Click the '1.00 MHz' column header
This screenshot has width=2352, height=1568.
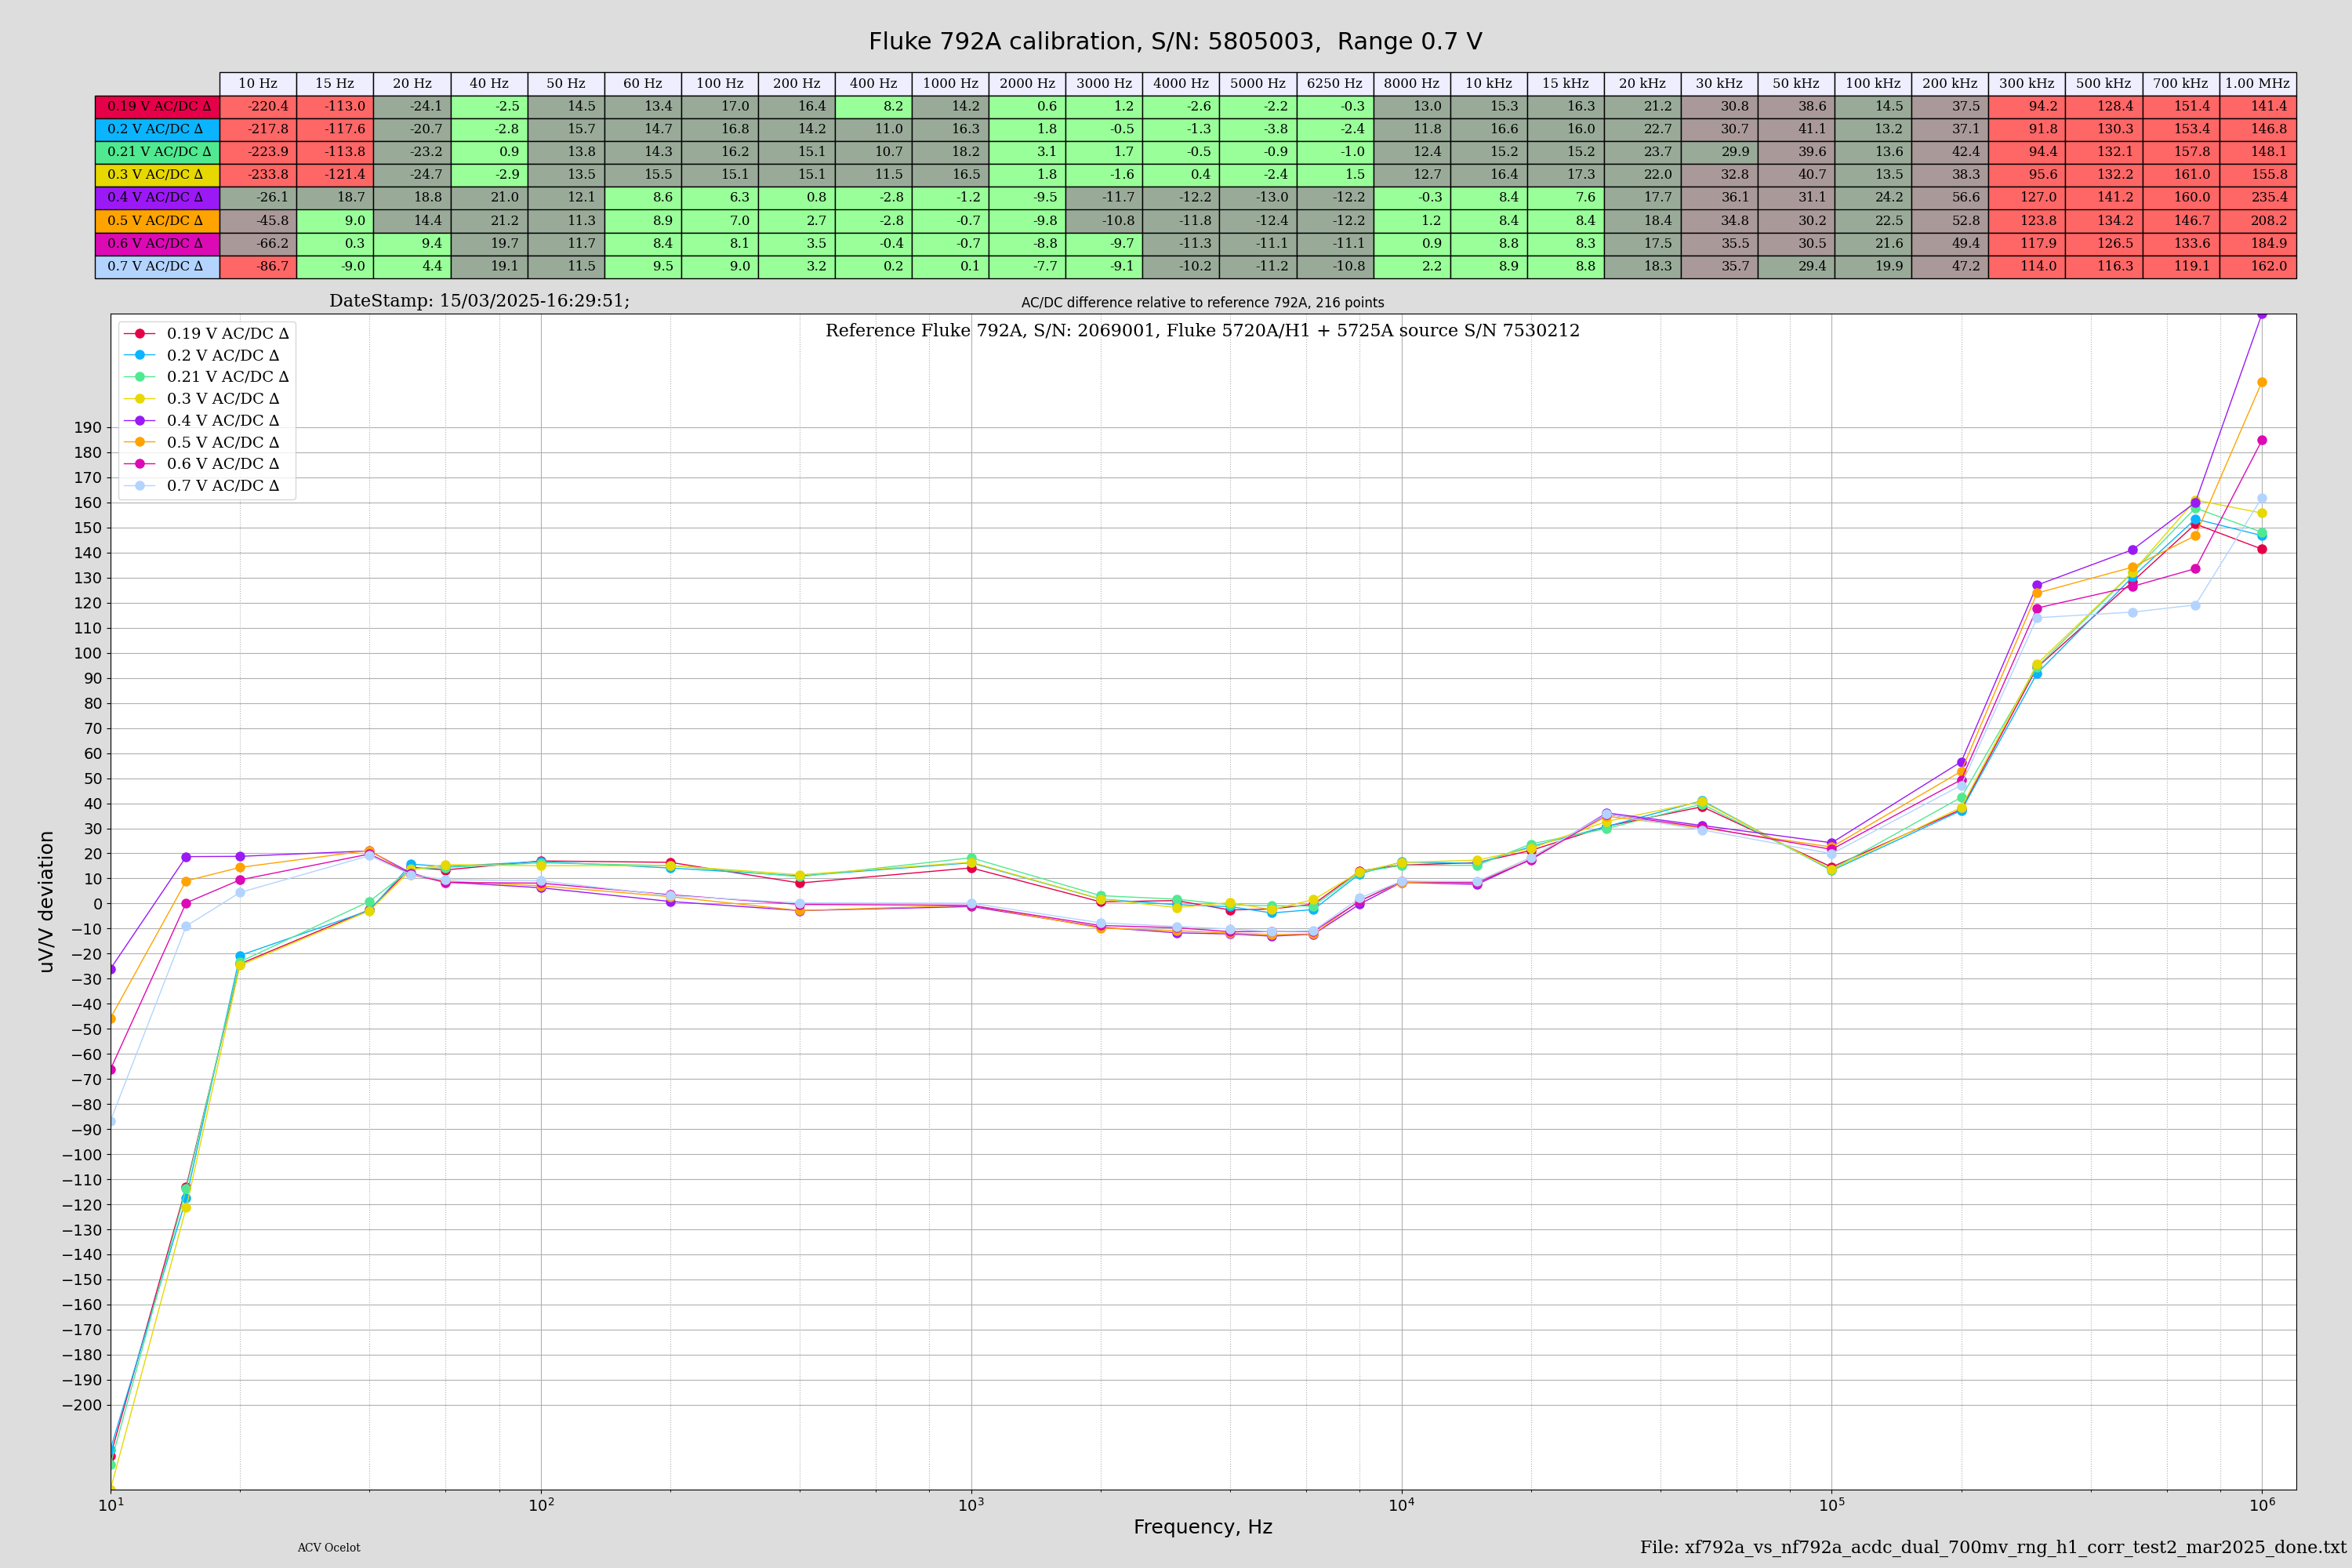coord(2258,83)
